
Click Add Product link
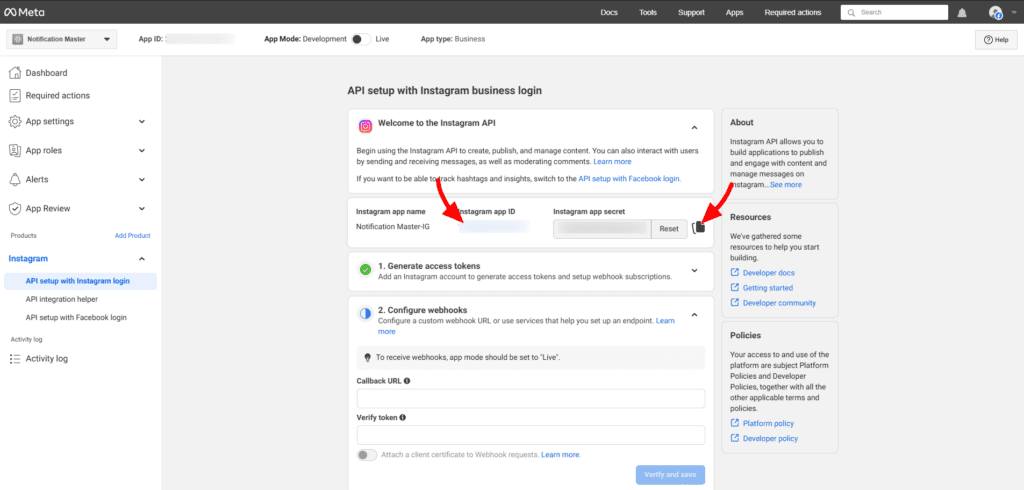pos(133,236)
